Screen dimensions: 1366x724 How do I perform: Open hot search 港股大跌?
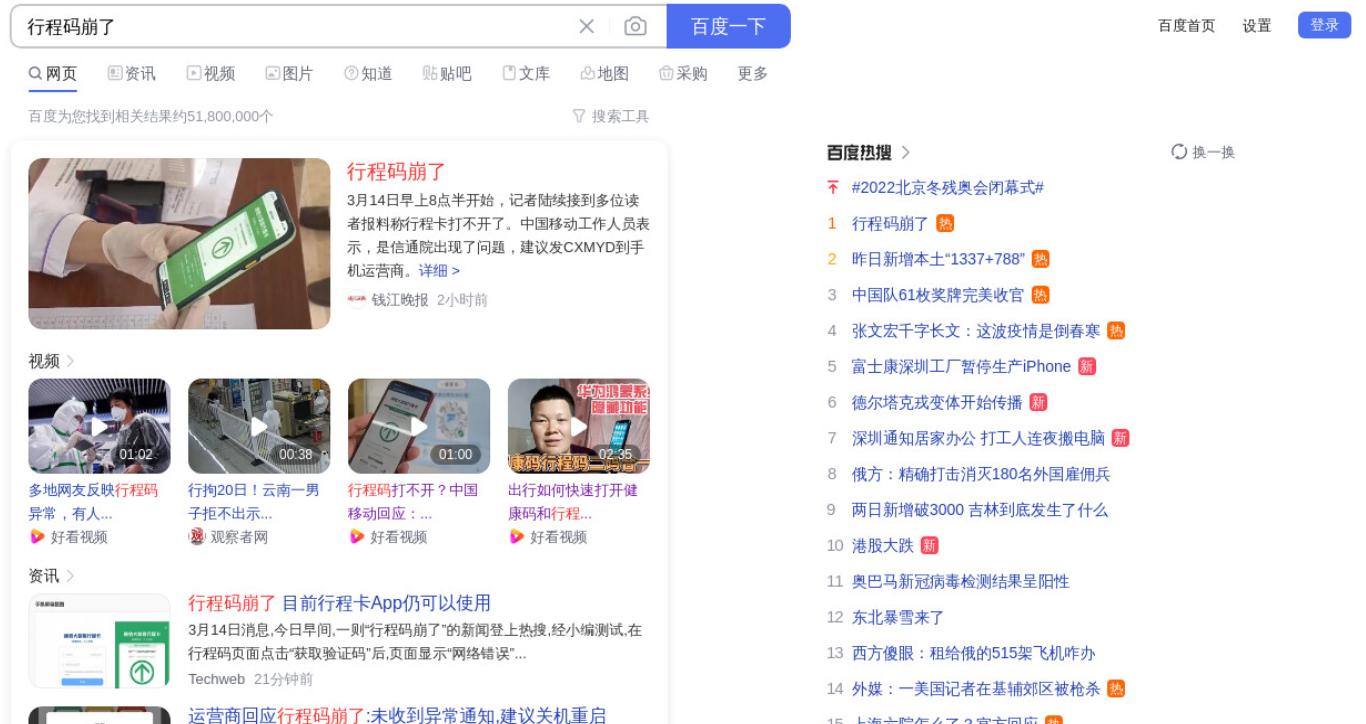coord(883,546)
